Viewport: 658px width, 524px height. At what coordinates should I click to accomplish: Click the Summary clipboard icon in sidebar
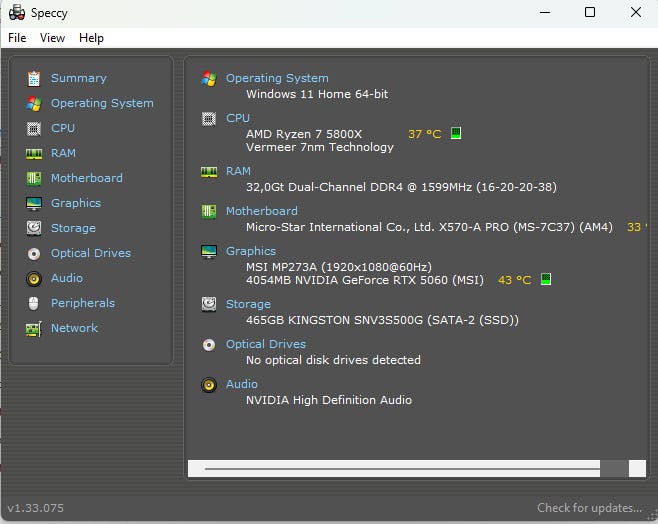pos(34,78)
